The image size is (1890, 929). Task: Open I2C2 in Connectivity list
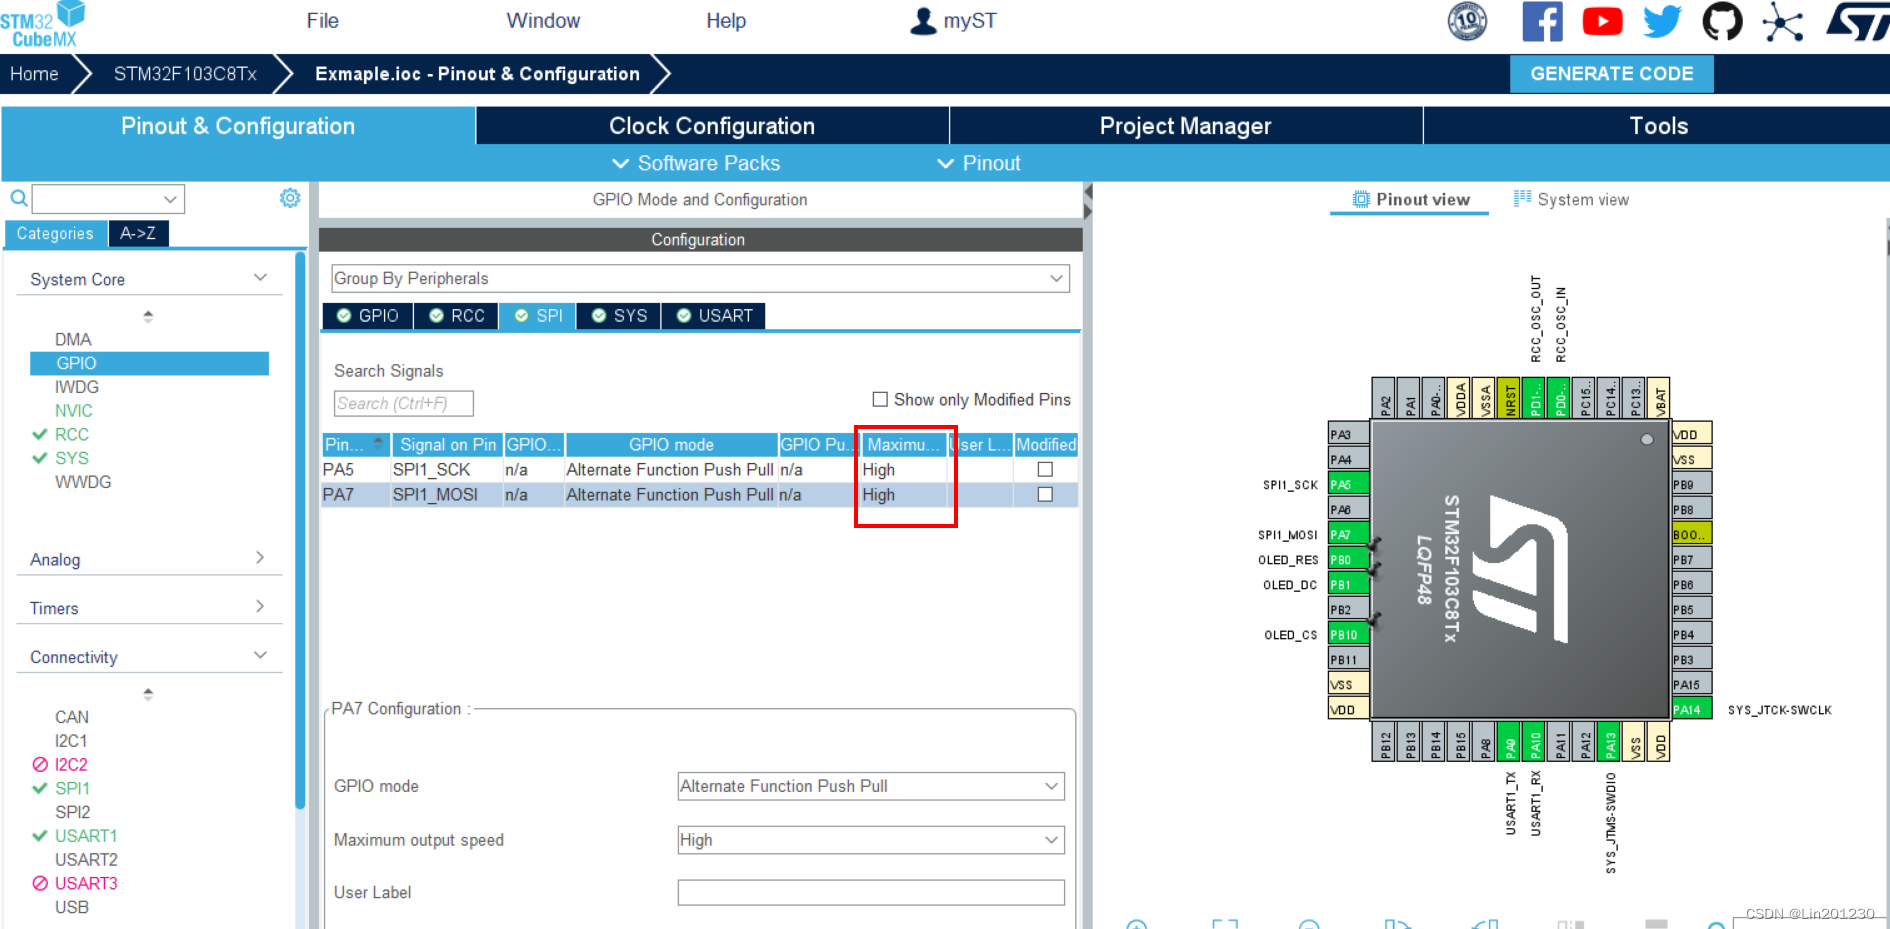click(x=70, y=765)
